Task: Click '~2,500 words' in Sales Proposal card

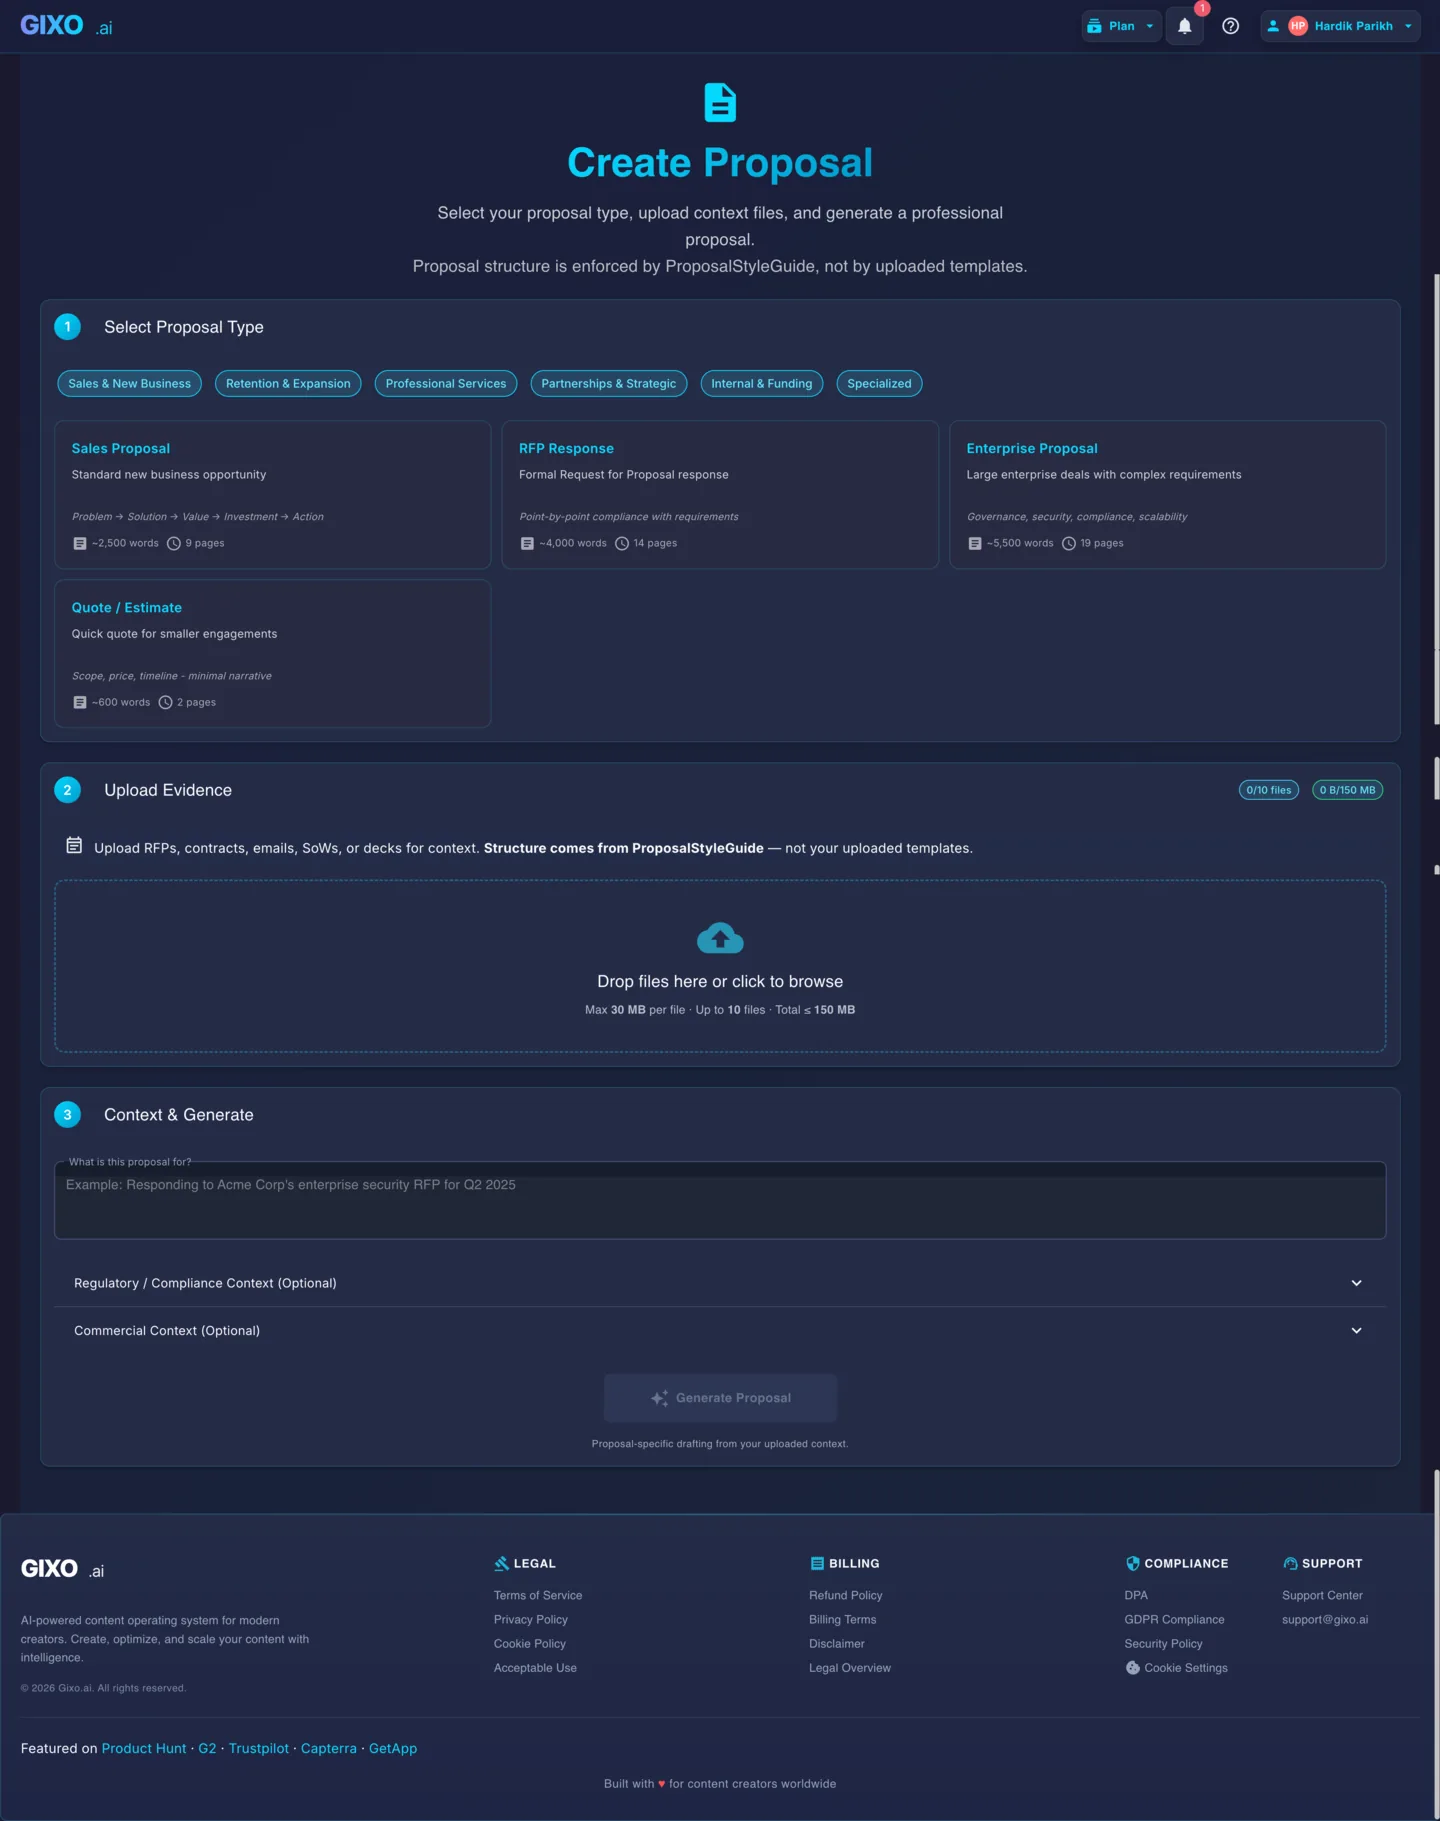Action: click(125, 543)
